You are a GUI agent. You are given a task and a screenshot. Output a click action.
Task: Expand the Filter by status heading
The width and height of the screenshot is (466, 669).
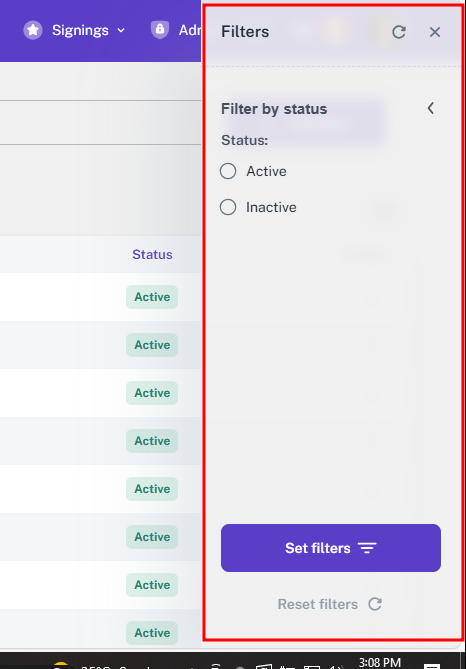tap(274, 109)
